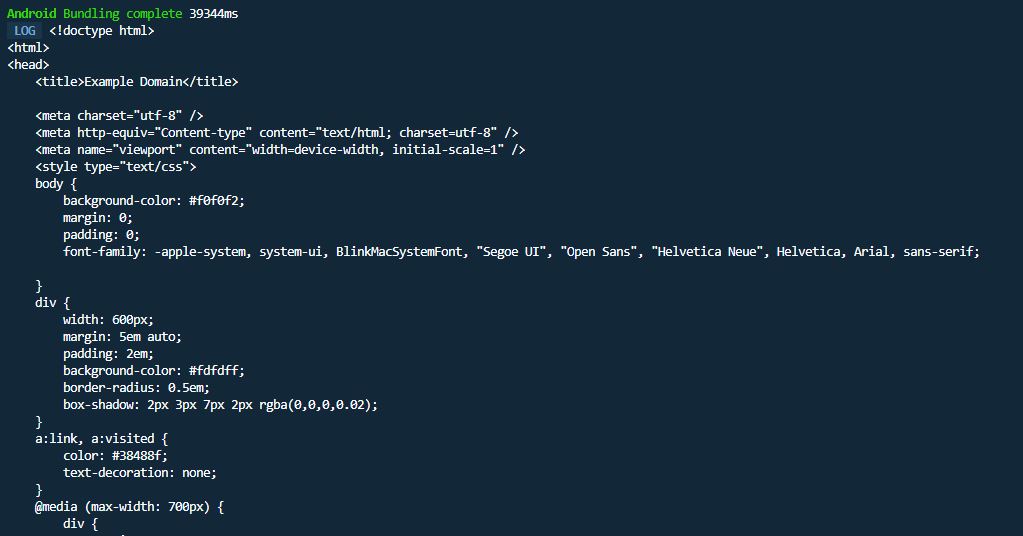This screenshot has height=536, width=1023.
Task: Select the meta http-equiv Content-type line
Action: click(x=276, y=133)
